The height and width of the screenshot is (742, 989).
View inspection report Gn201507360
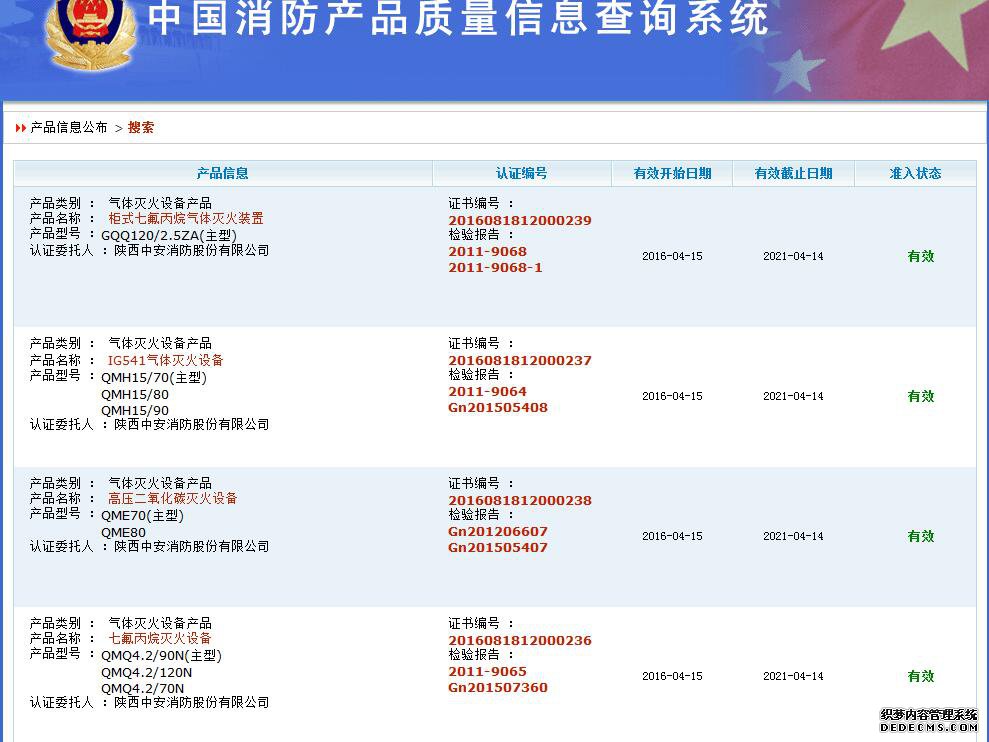pos(497,688)
